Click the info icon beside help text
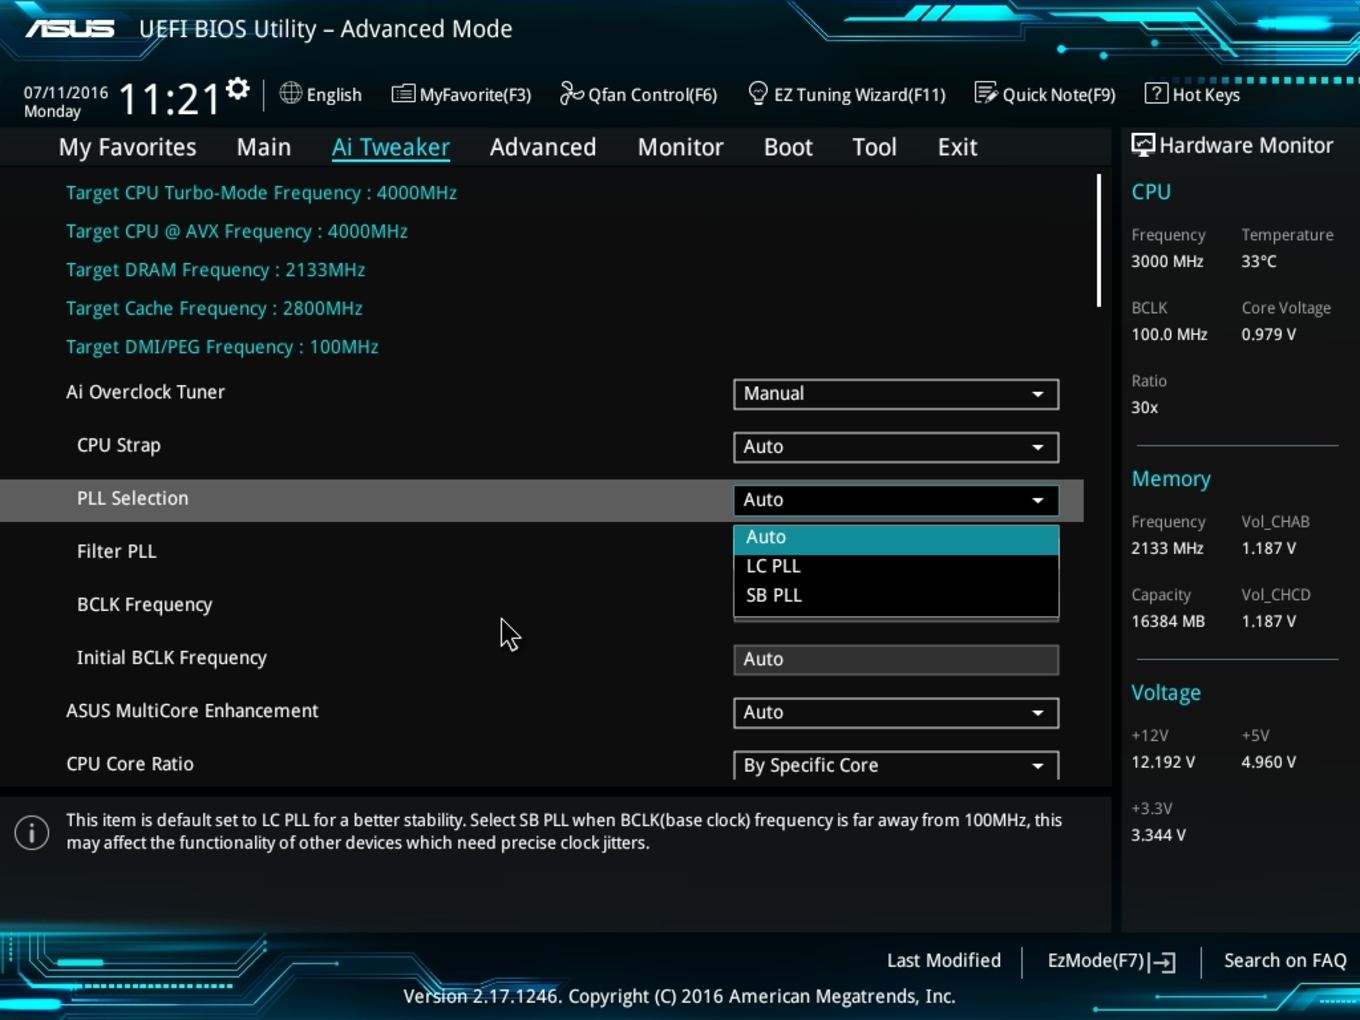 point(32,832)
